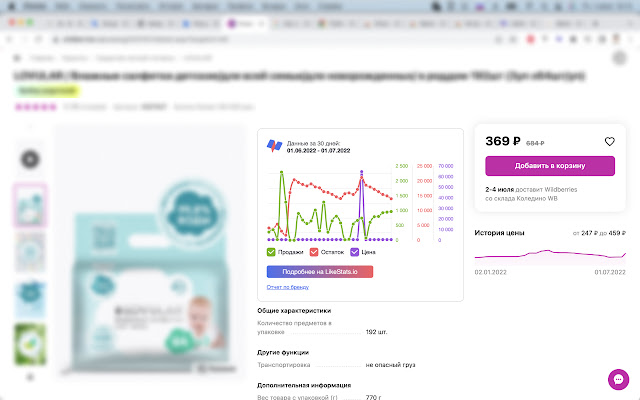
Task: Toggle the Продажи series checkbox
Action: [x=271, y=252]
